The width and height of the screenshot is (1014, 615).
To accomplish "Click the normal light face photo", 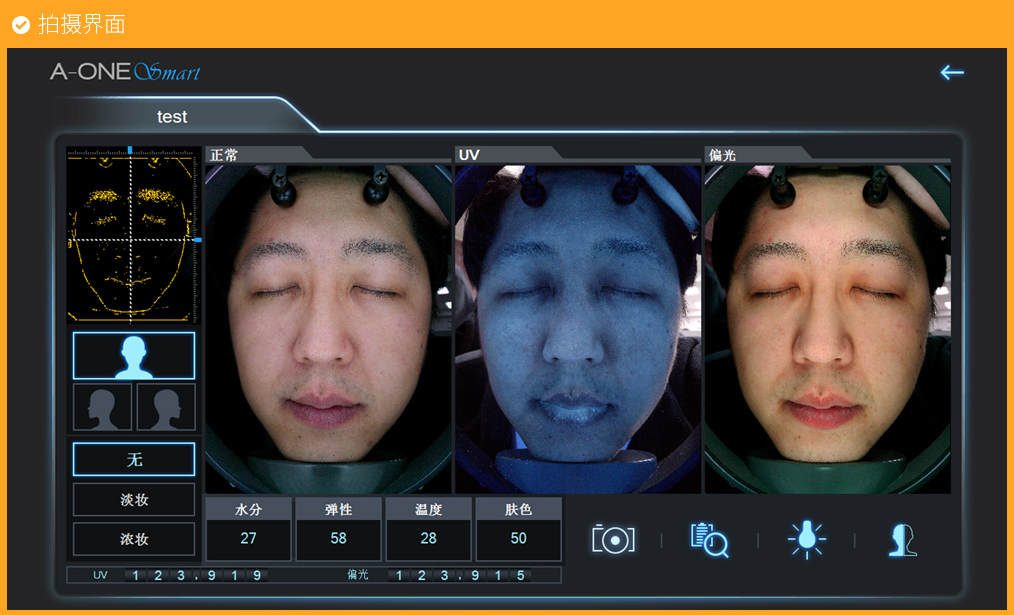I will (328, 329).
